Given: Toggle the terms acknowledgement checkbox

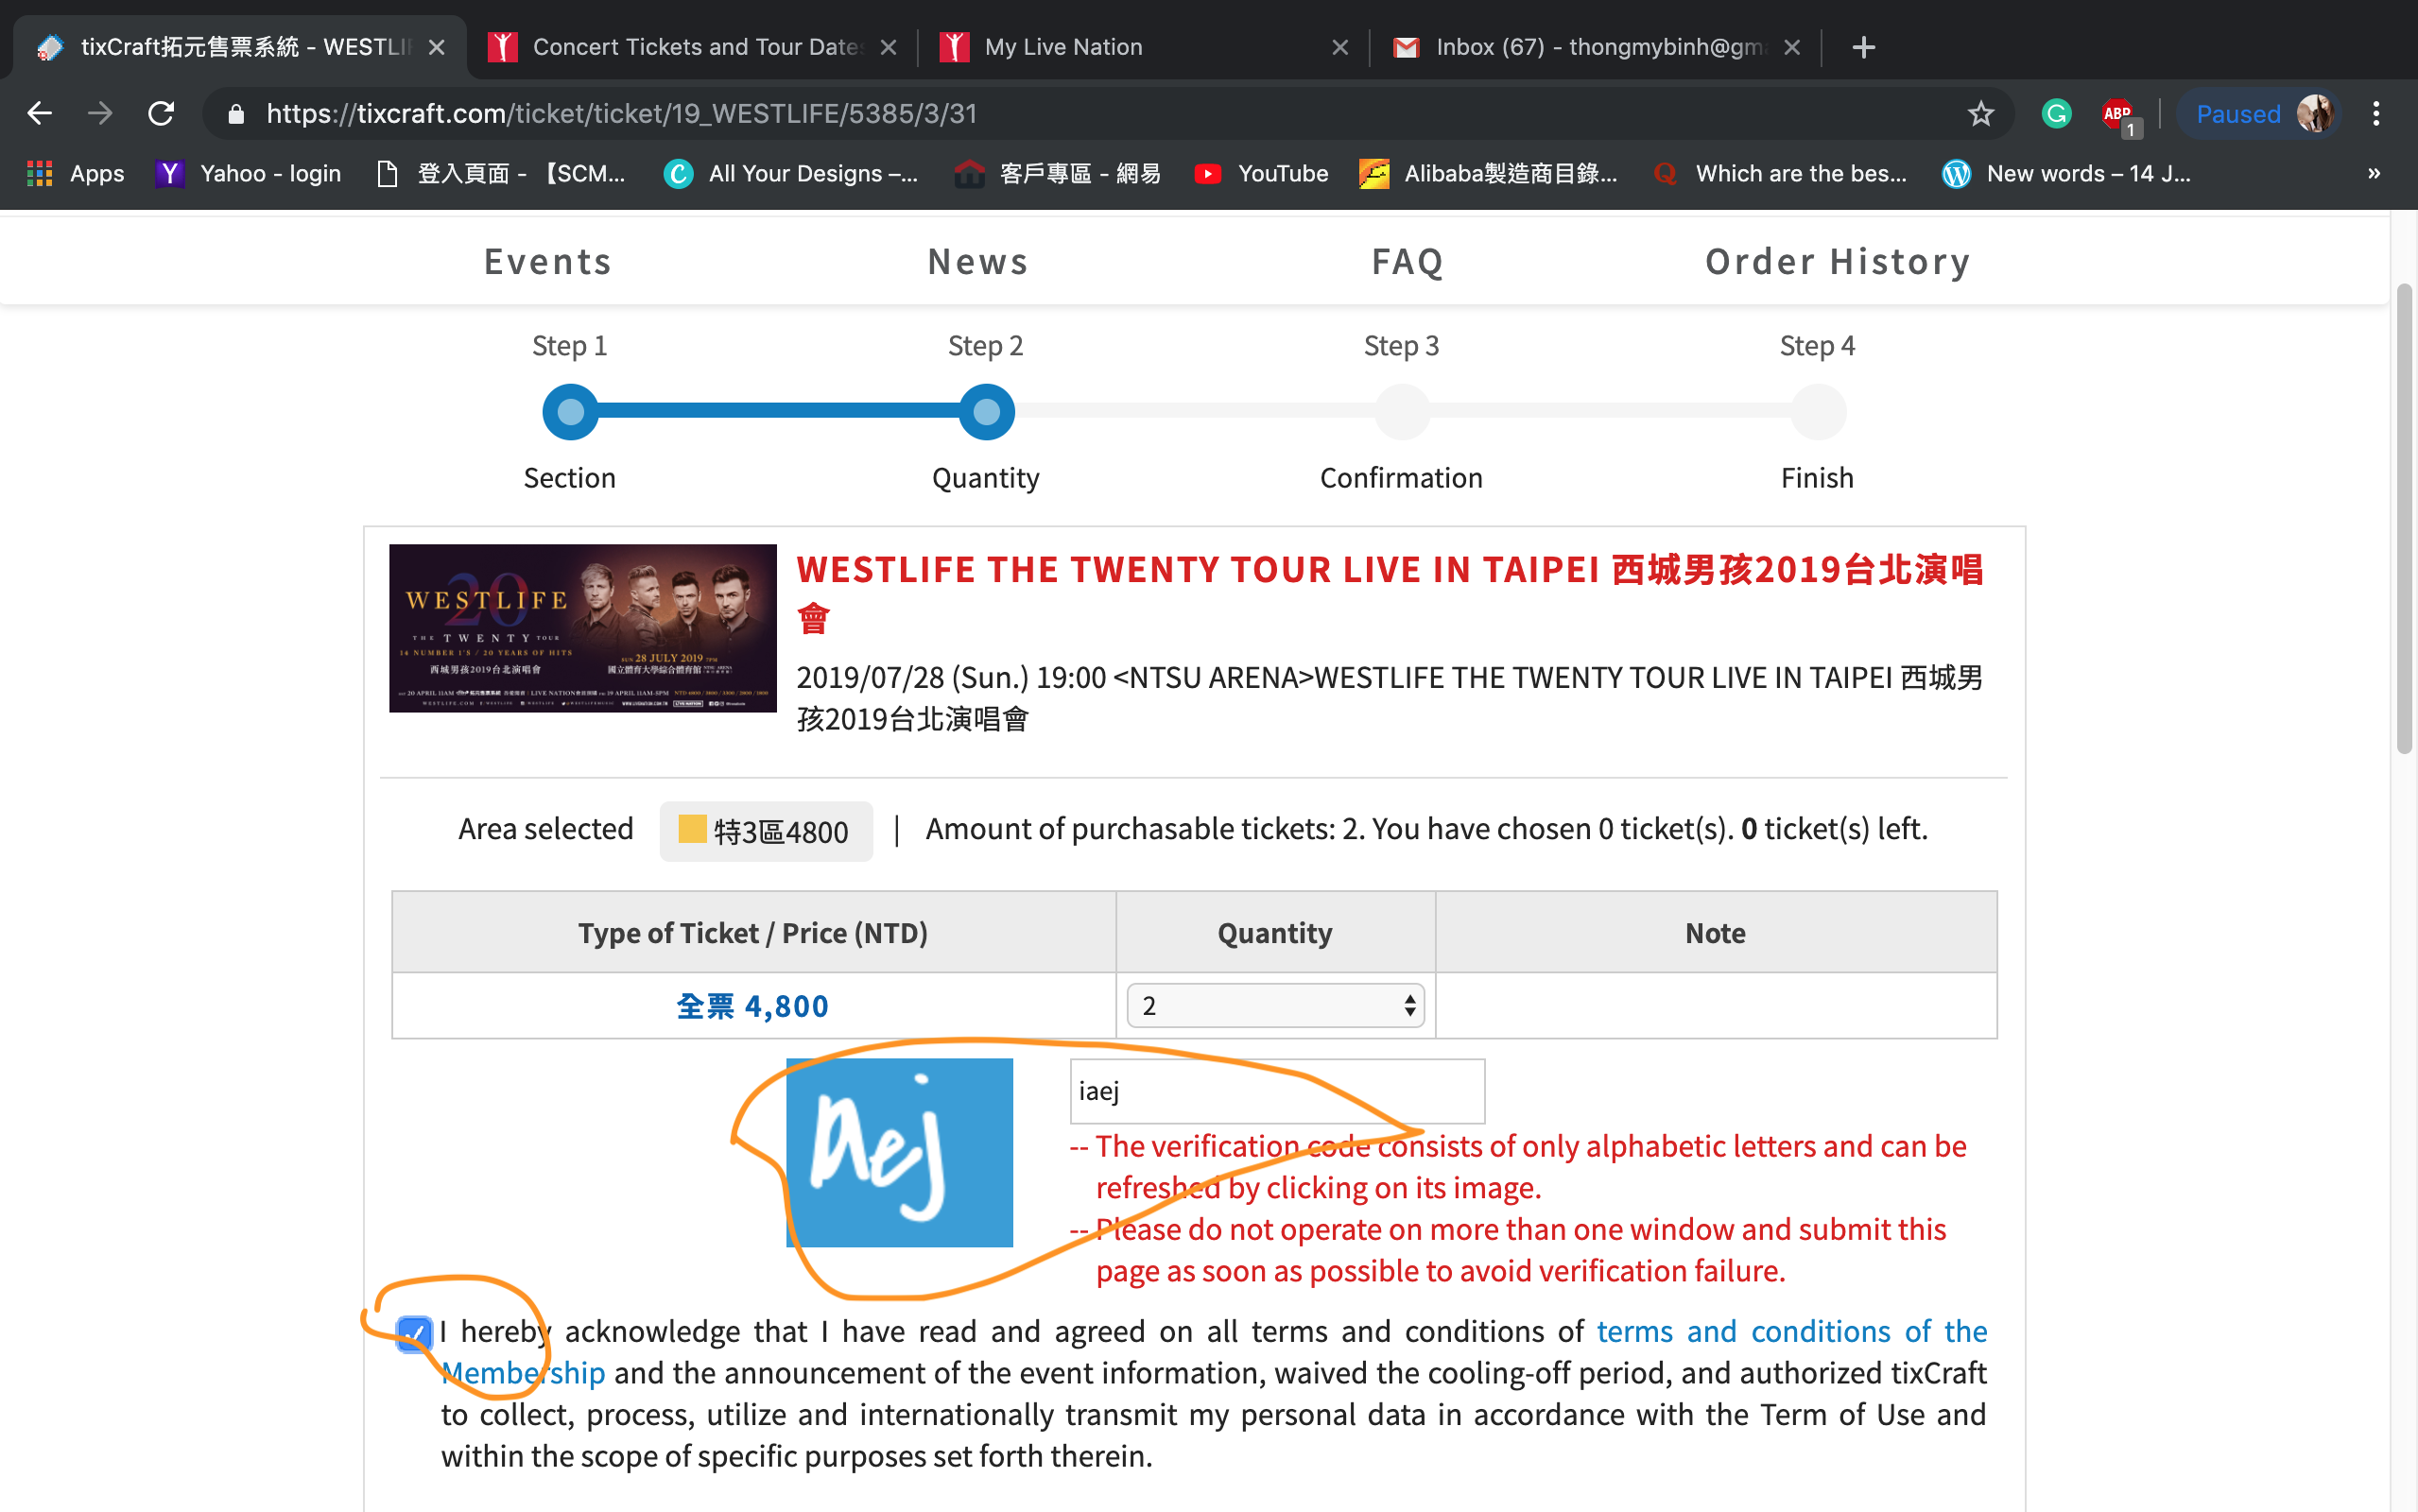Looking at the screenshot, I should click(x=413, y=1333).
